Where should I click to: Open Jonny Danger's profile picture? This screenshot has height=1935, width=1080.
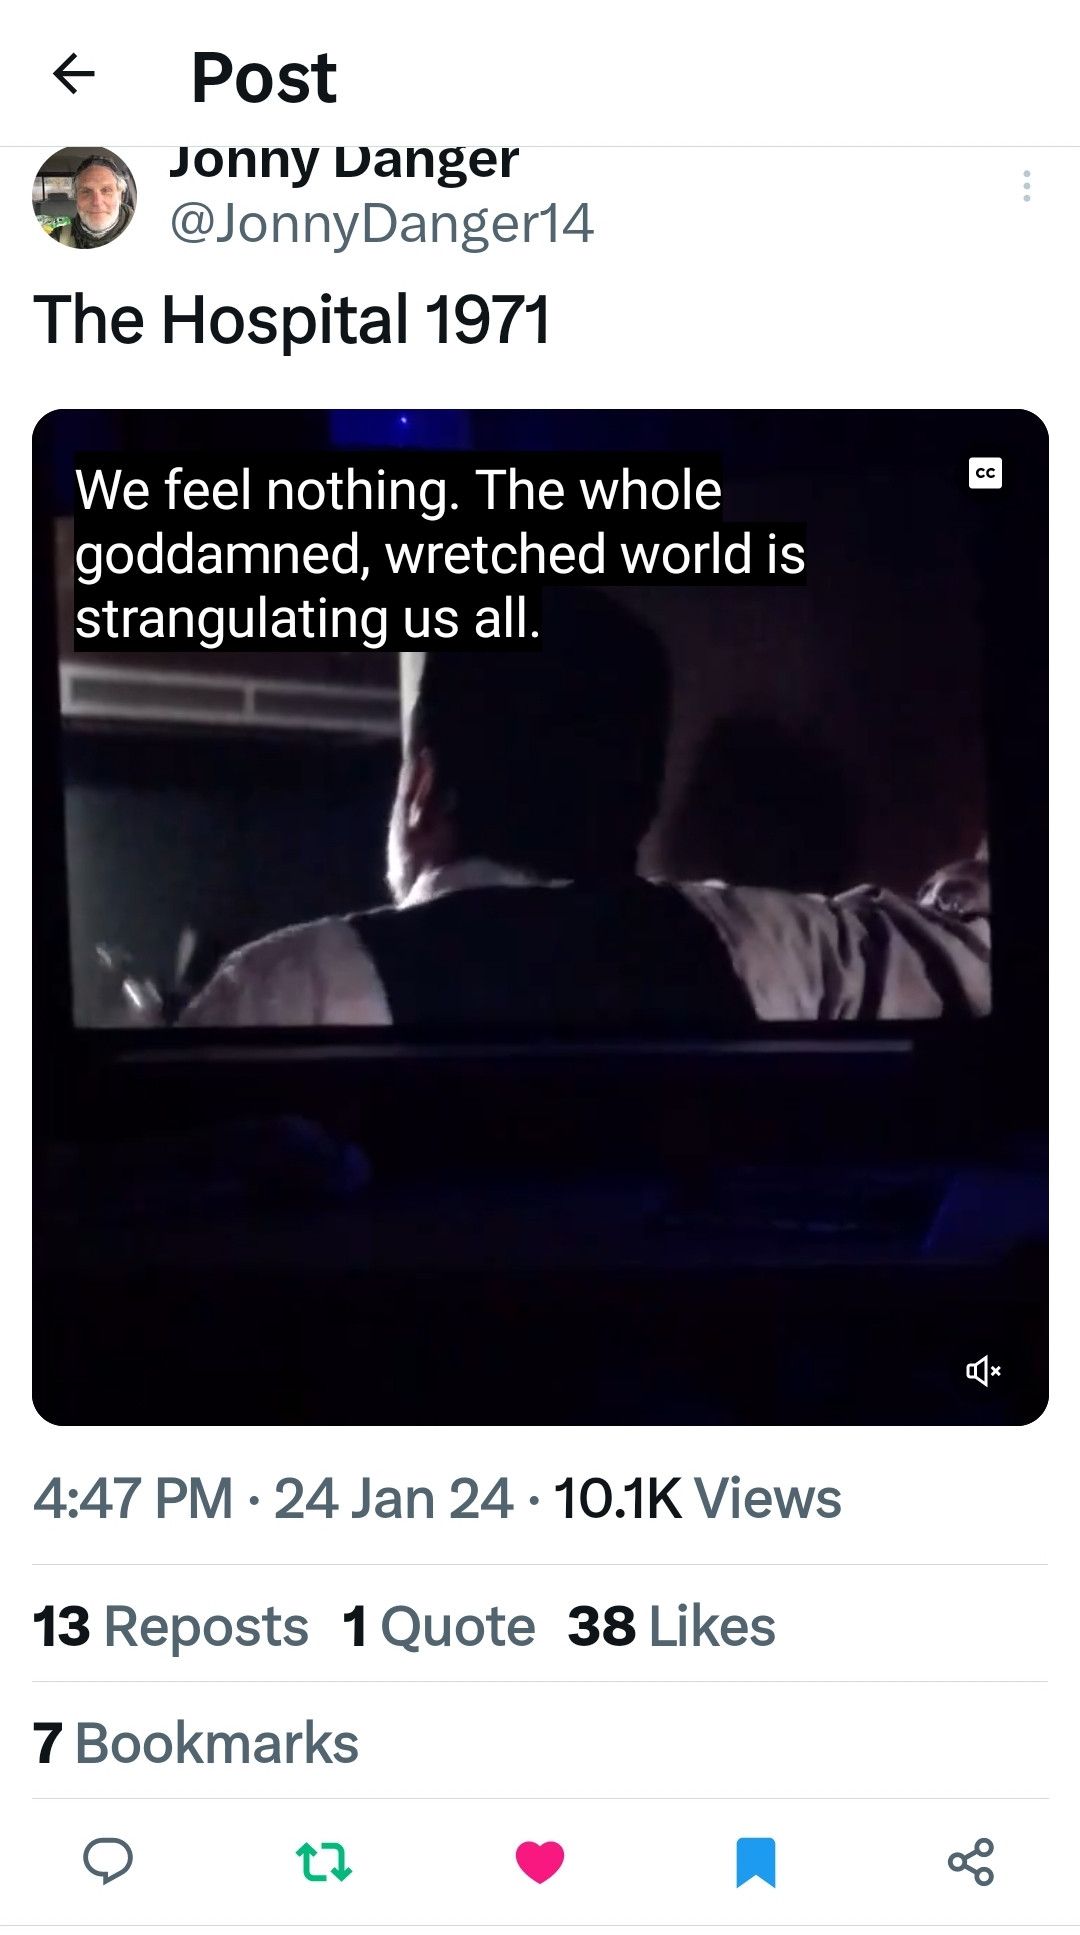coord(84,197)
